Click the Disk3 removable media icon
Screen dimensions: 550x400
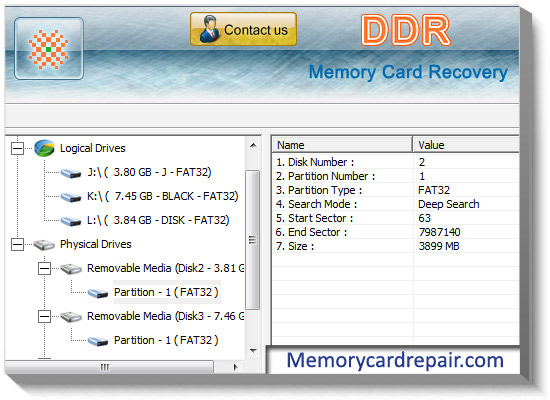[x=71, y=317]
